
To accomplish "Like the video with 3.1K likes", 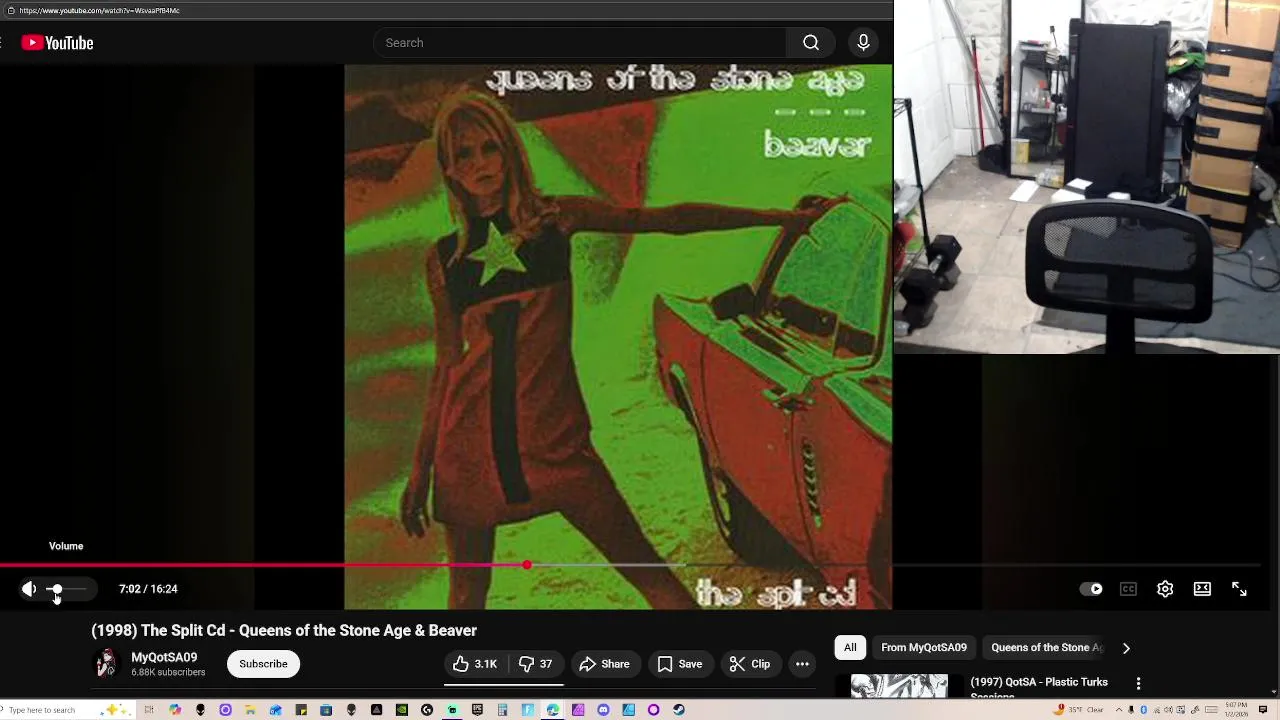I will (474, 664).
